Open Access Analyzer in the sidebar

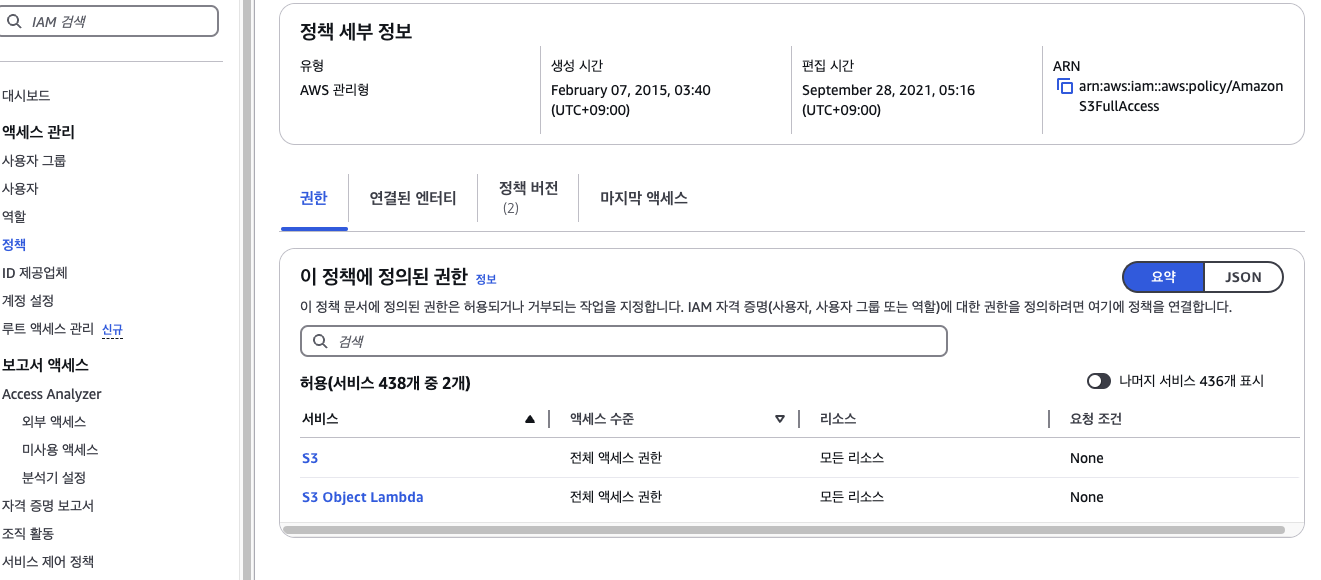tap(52, 394)
